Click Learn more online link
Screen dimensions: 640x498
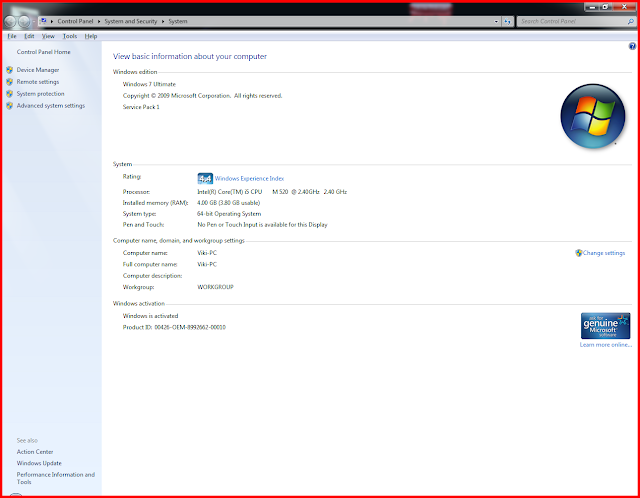pyautogui.click(x=606, y=345)
